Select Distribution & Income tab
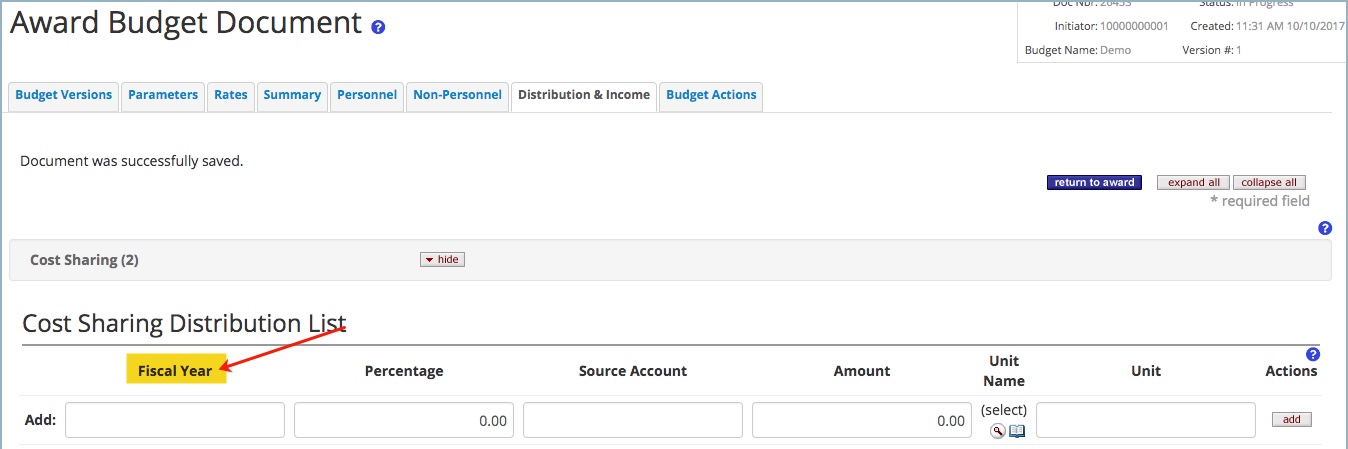The width and height of the screenshot is (1348, 449). point(584,95)
